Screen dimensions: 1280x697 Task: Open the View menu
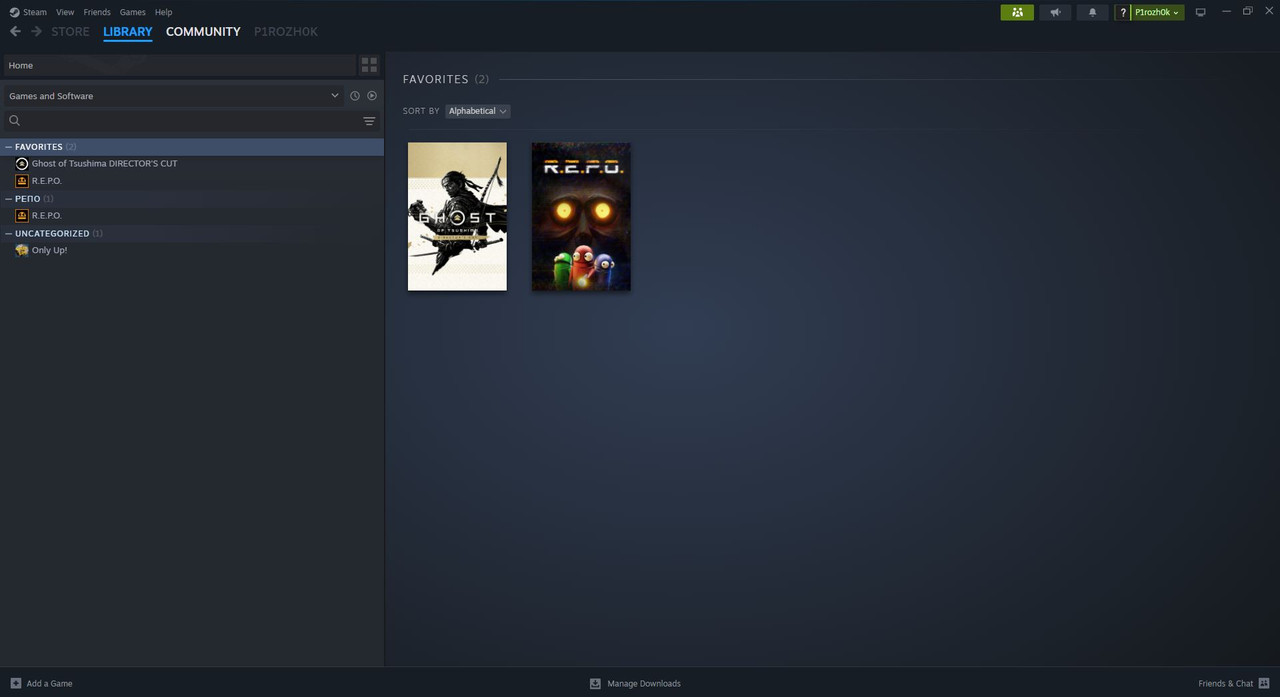click(x=65, y=12)
